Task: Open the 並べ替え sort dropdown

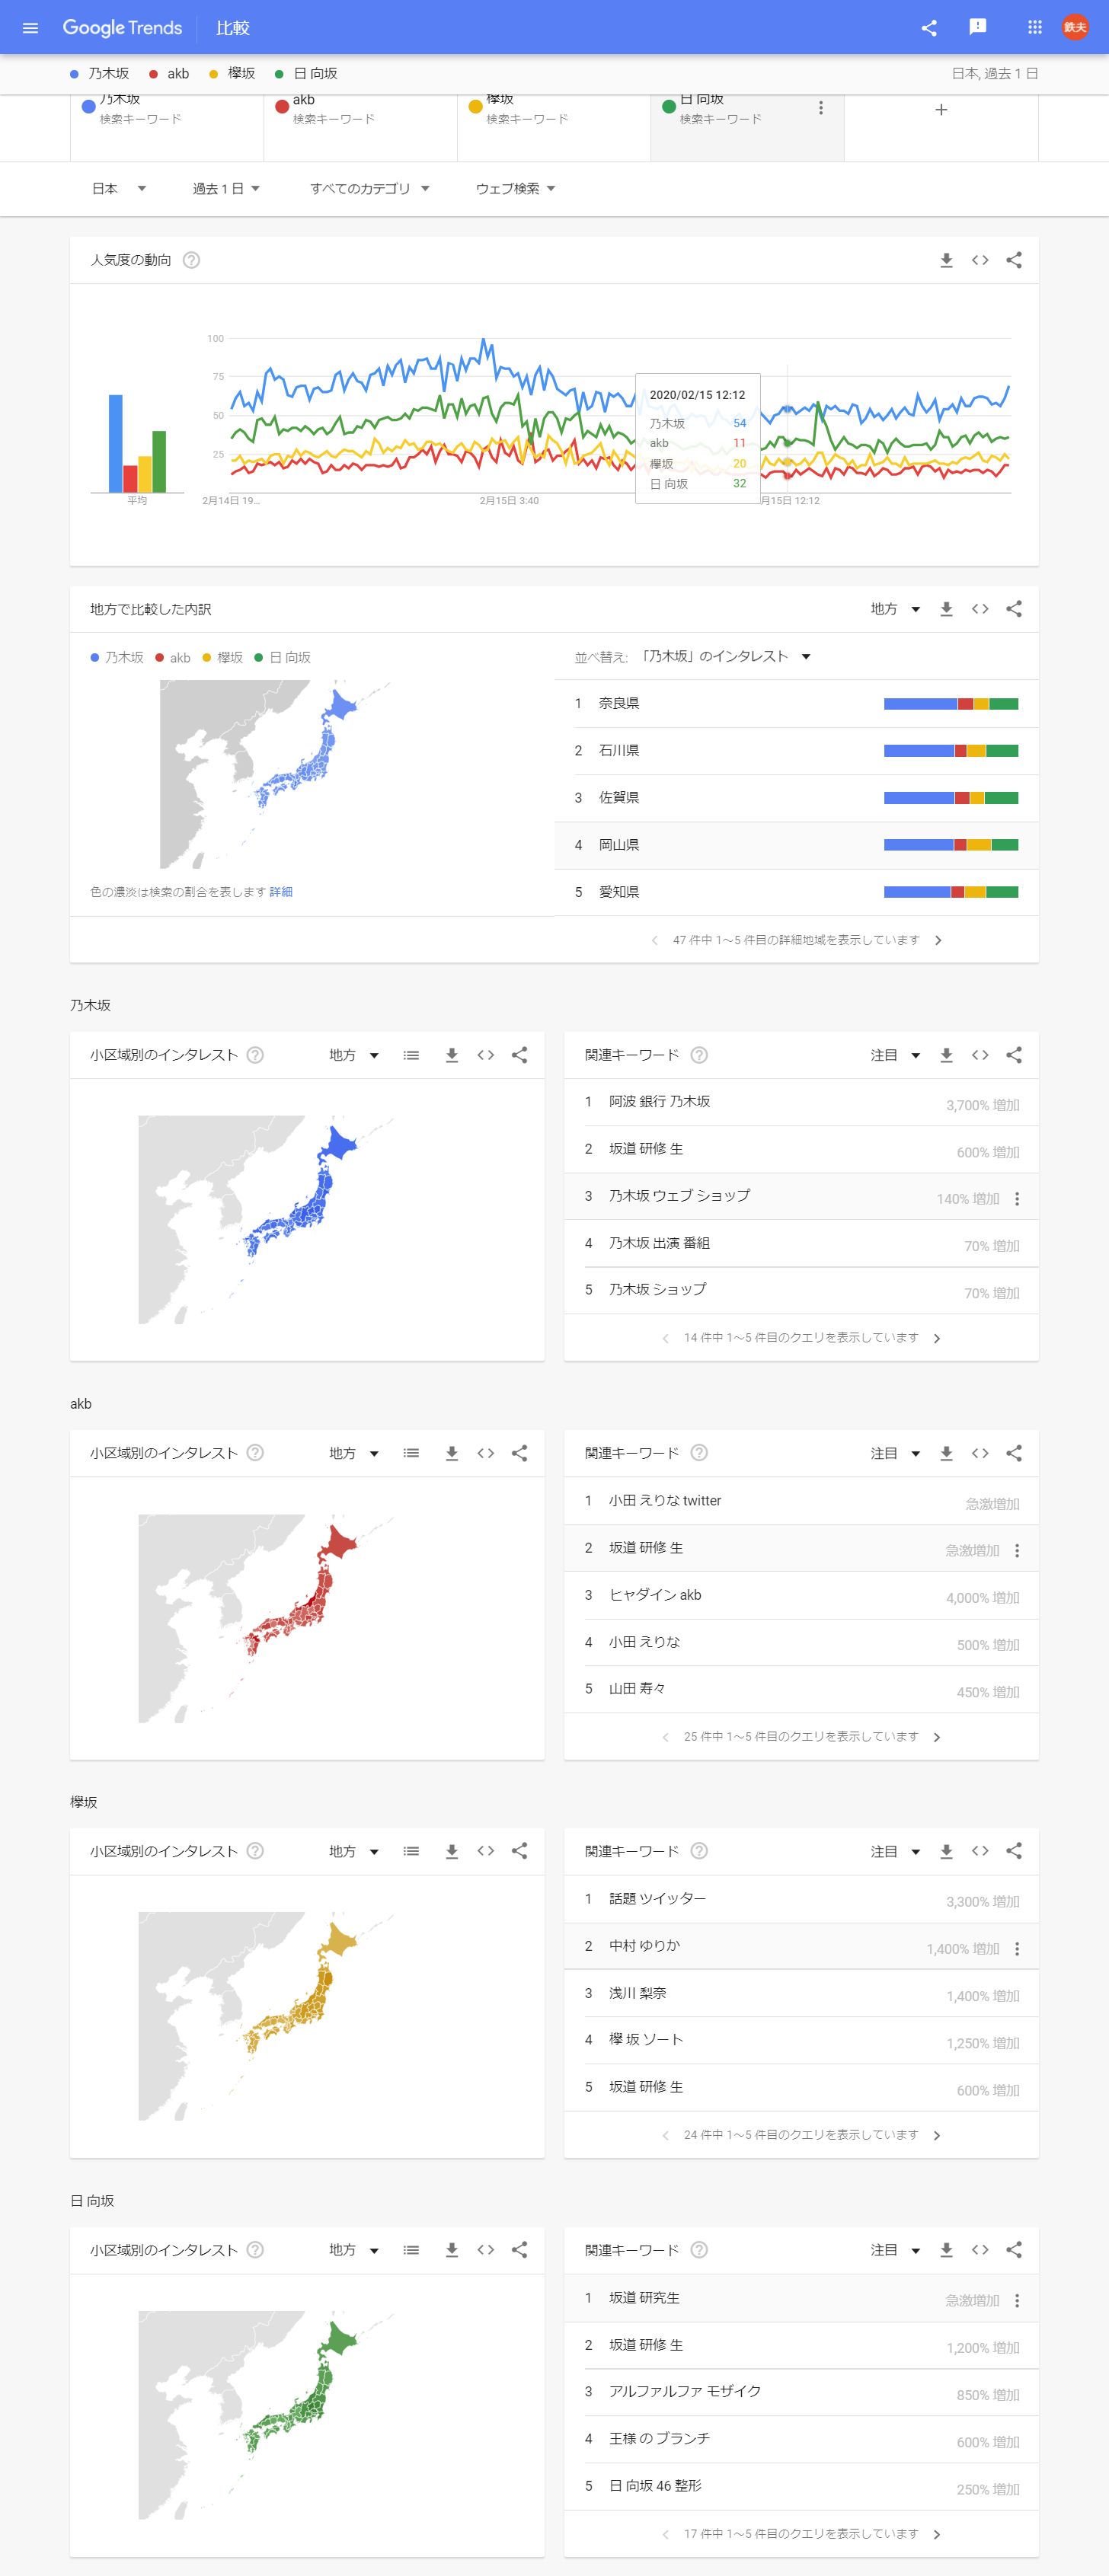Action: click(726, 657)
